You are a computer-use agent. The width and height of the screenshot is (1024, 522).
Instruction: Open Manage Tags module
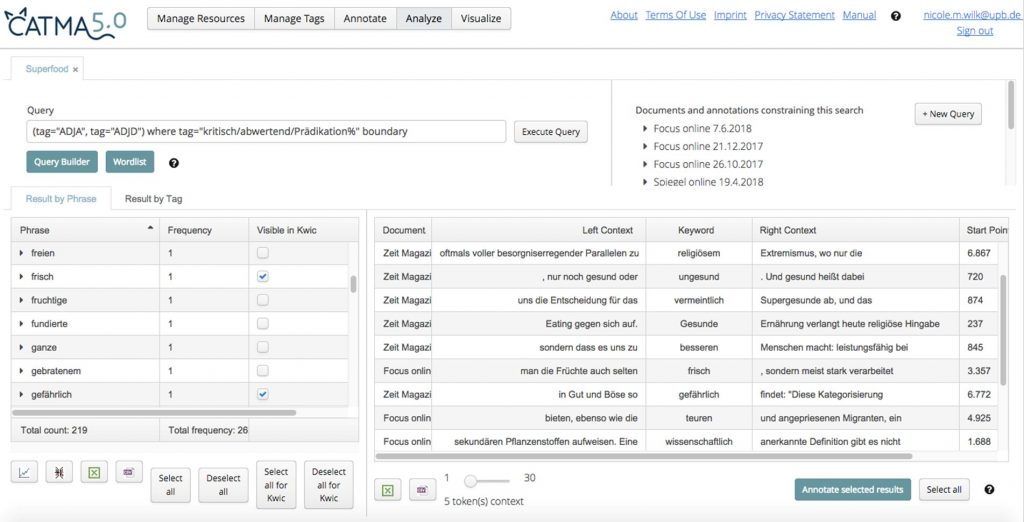pos(294,18)
